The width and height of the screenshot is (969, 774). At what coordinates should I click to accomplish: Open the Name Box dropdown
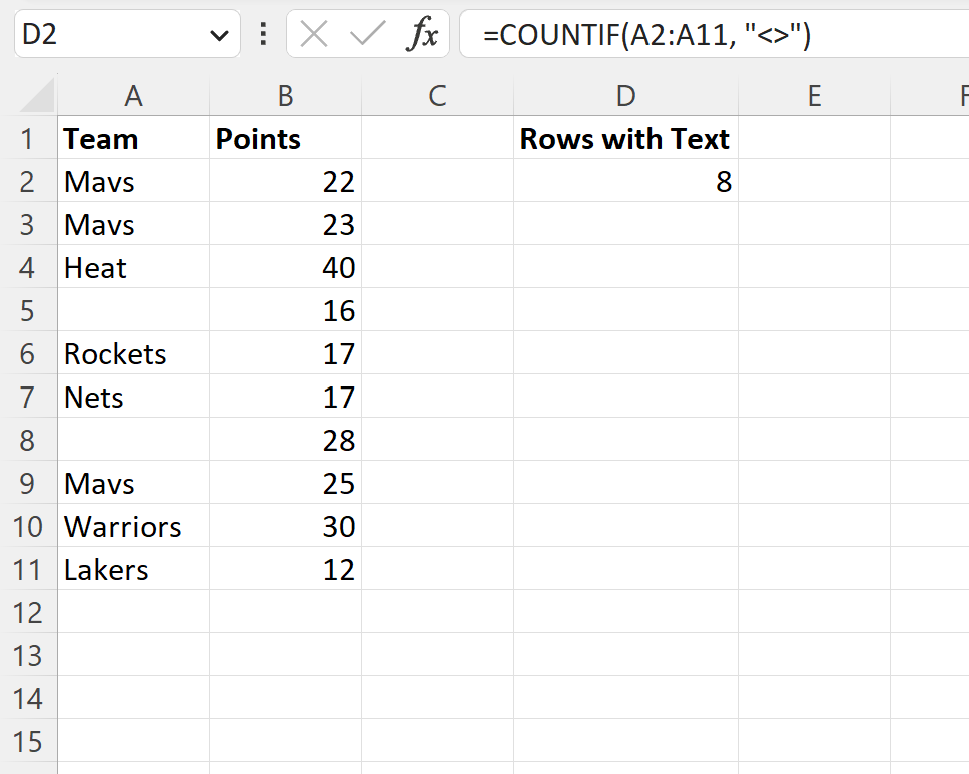click(x=222, y=33)
